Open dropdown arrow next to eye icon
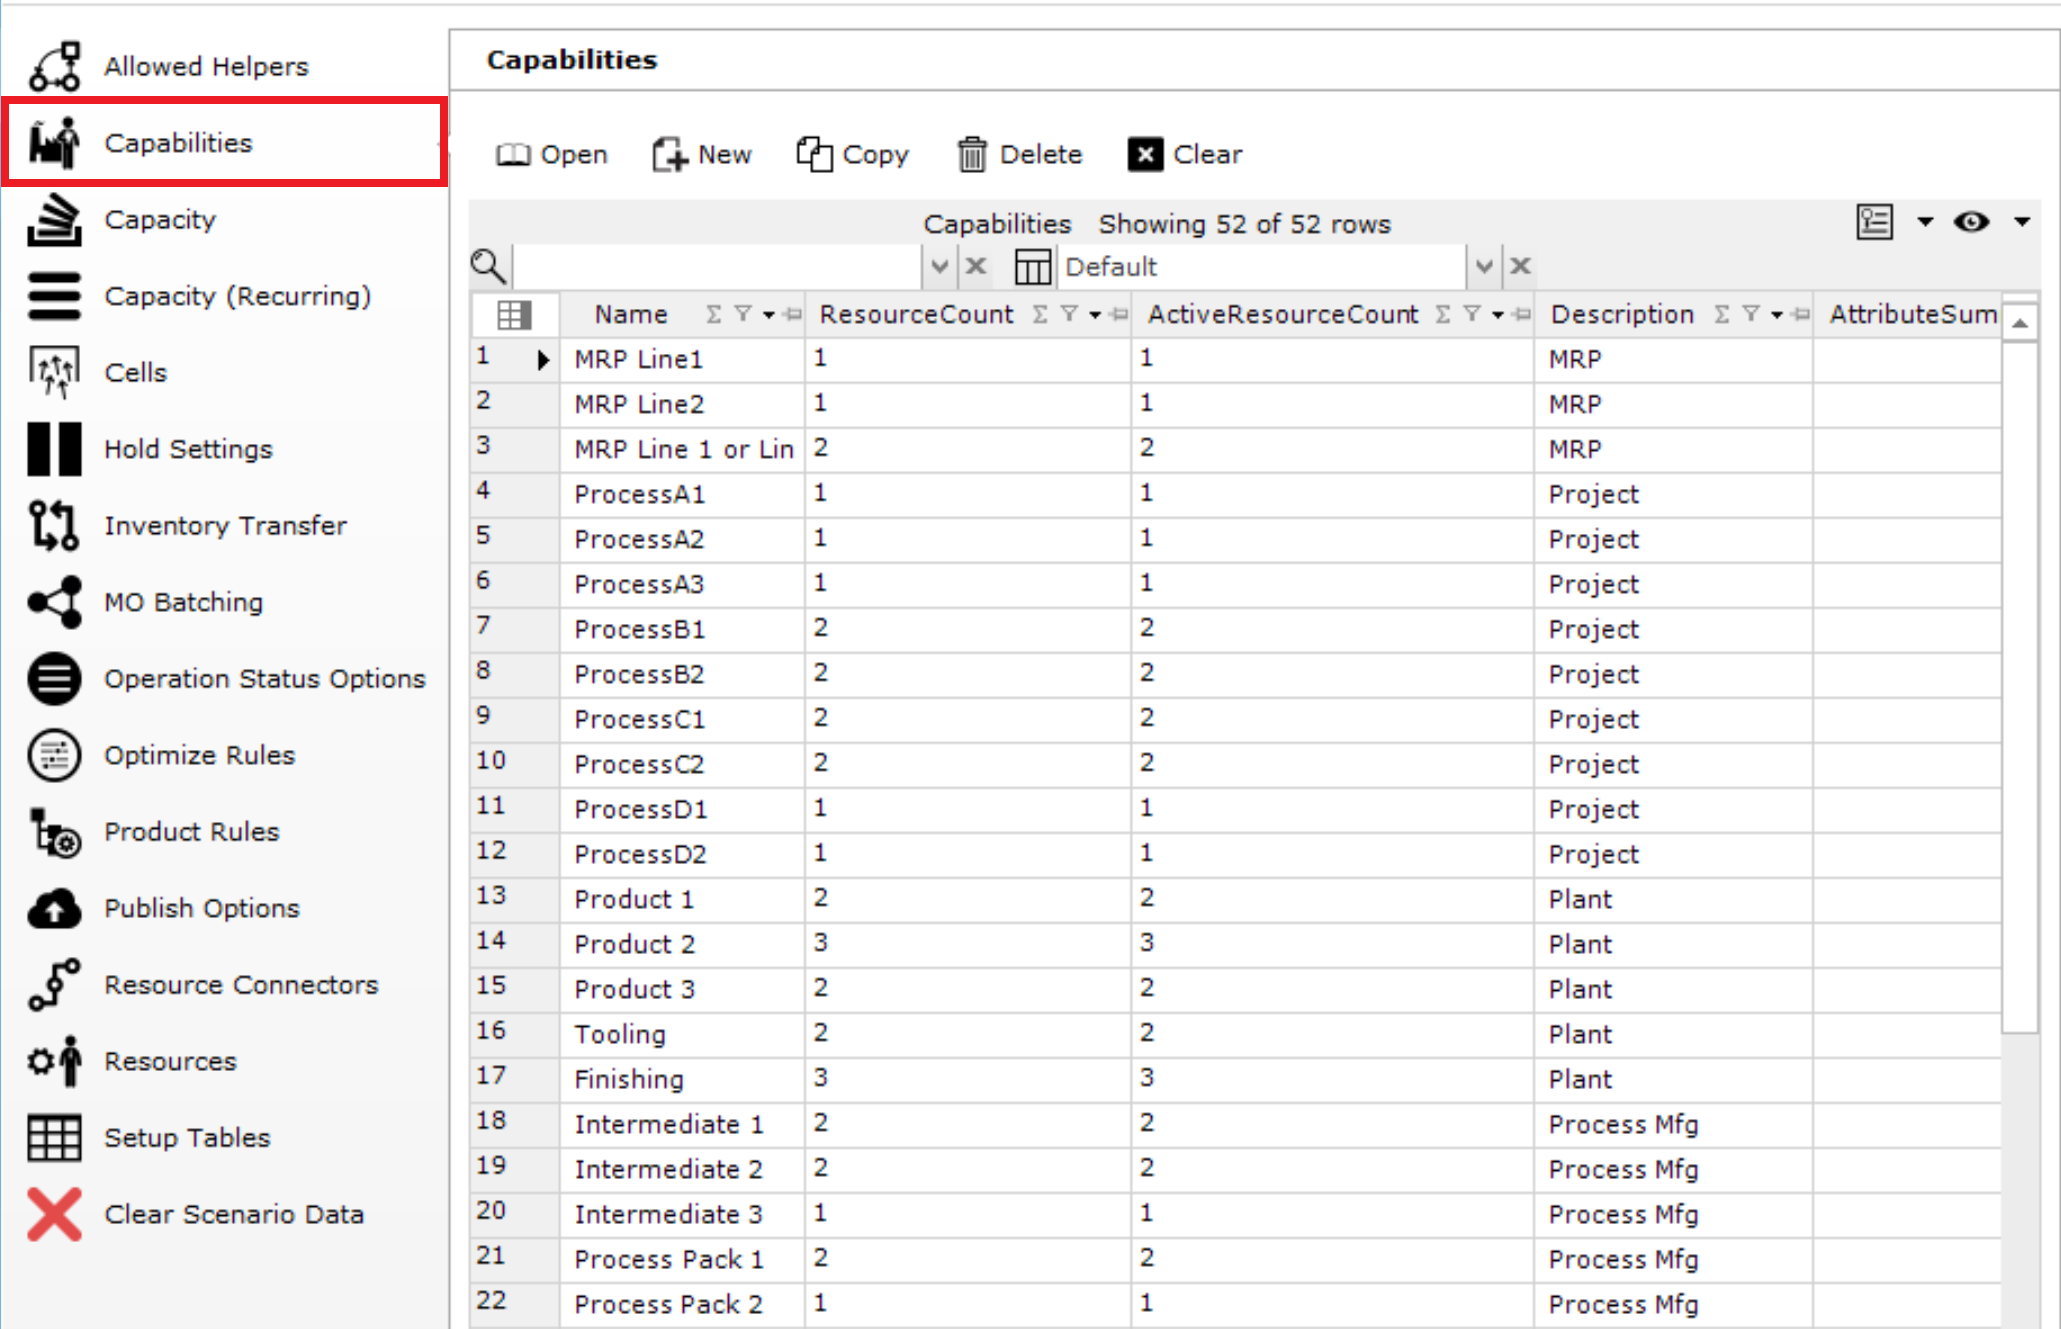The height and width of the screenshot is (1329, 2061). point(2022,222)
